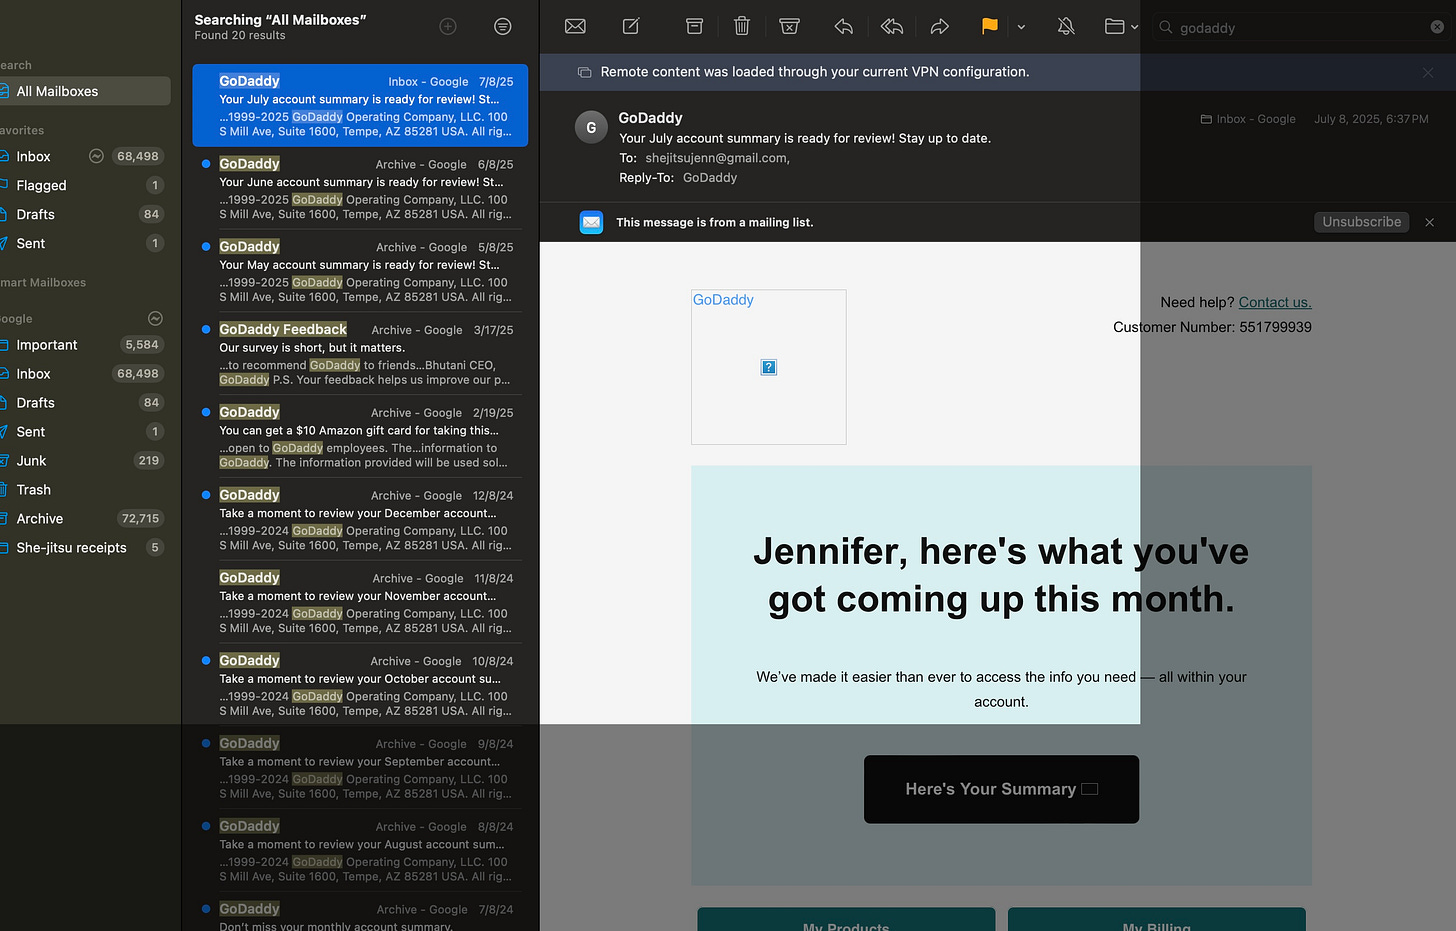Open the November account message 11/8/24
Viewport: 1456px width, 931px height.
[x=360, y=603]
